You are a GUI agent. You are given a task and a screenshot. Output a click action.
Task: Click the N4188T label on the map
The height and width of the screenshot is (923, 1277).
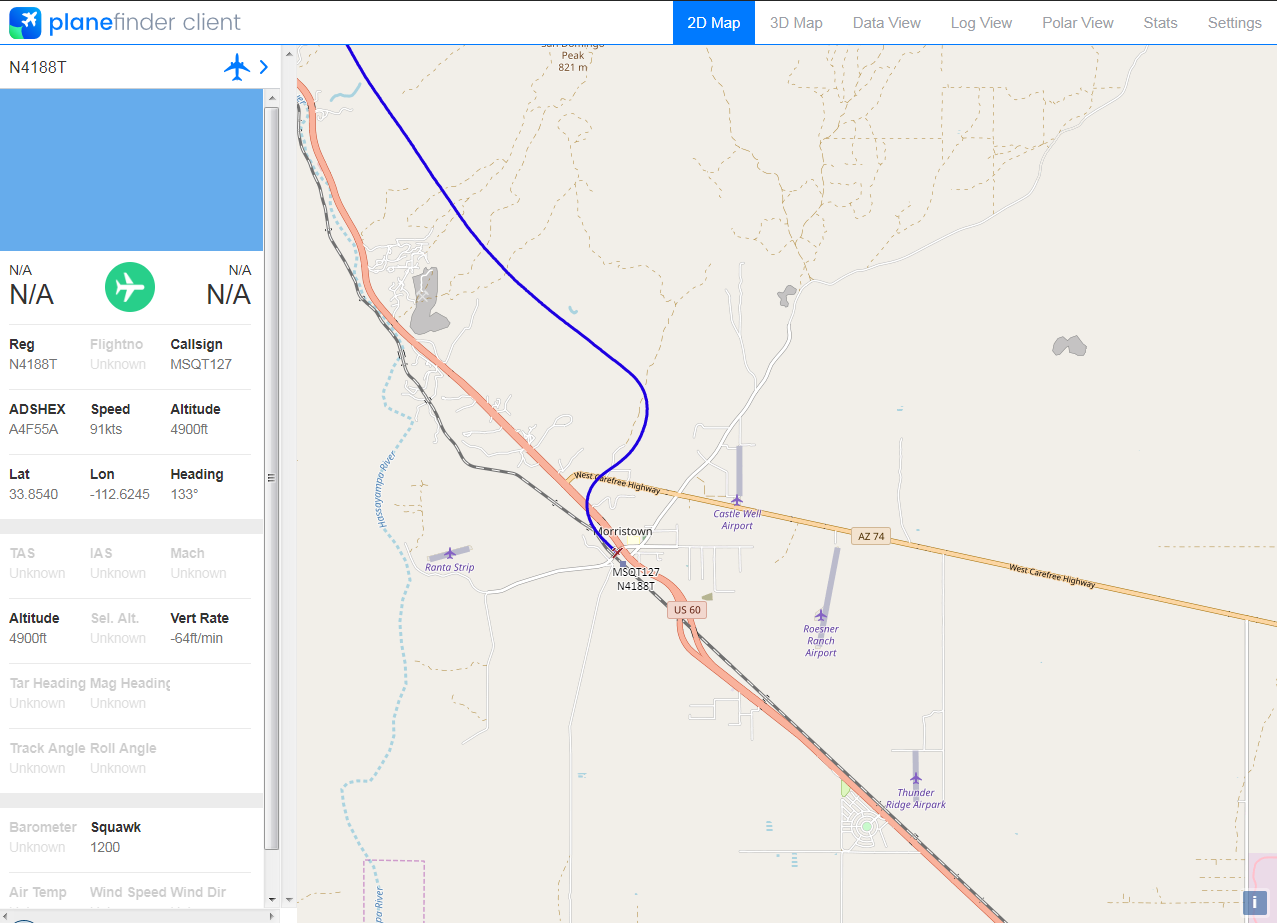pyautogui.click(x=636, y=586)
